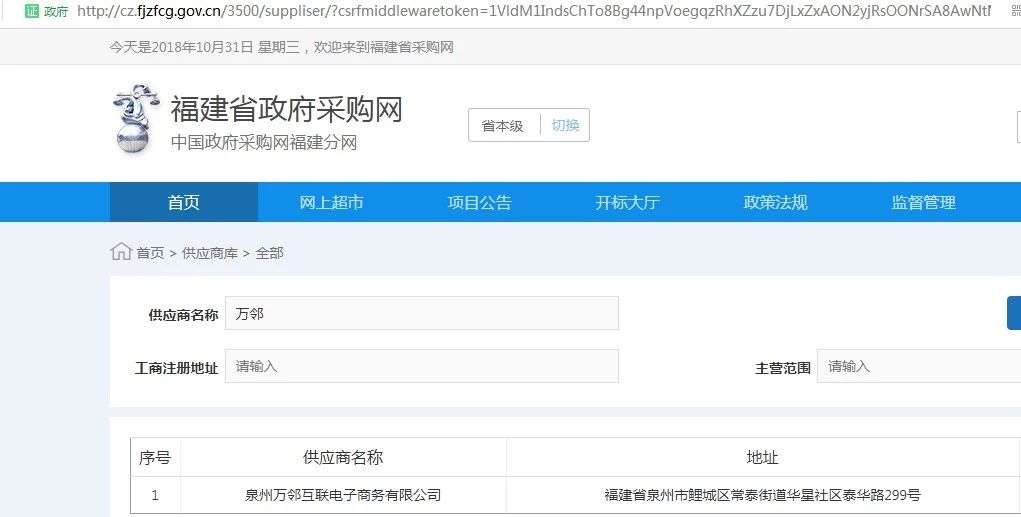Click 供应商库 breadcrumb link
1021x517 pixels.
(210, 253)
